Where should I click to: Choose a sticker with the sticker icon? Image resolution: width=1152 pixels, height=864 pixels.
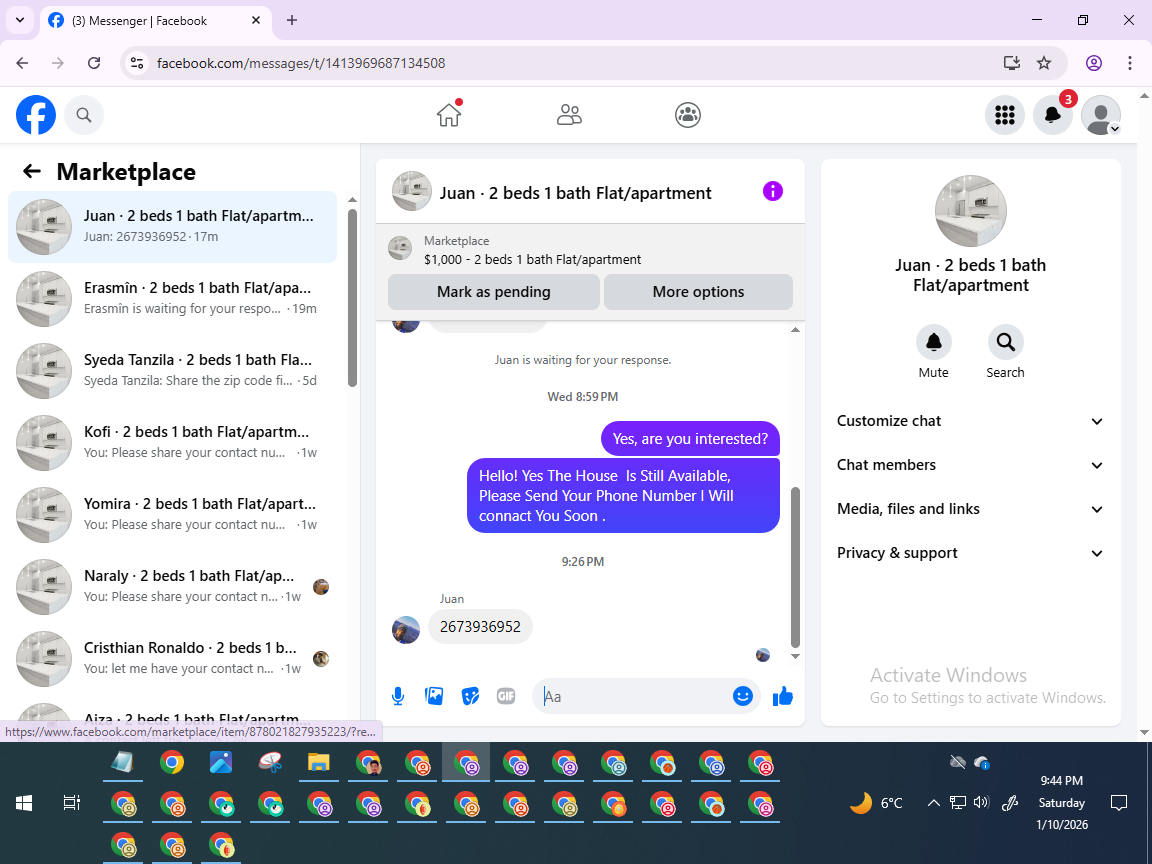pos(470,696)
